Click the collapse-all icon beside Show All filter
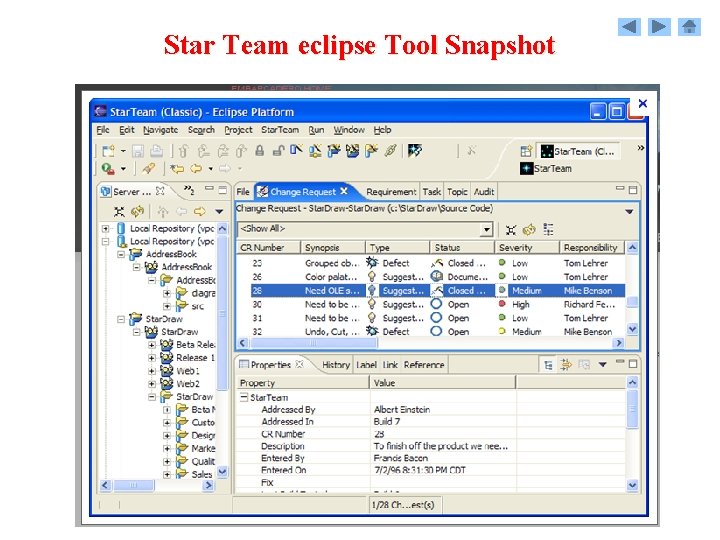 coord(511,230)
